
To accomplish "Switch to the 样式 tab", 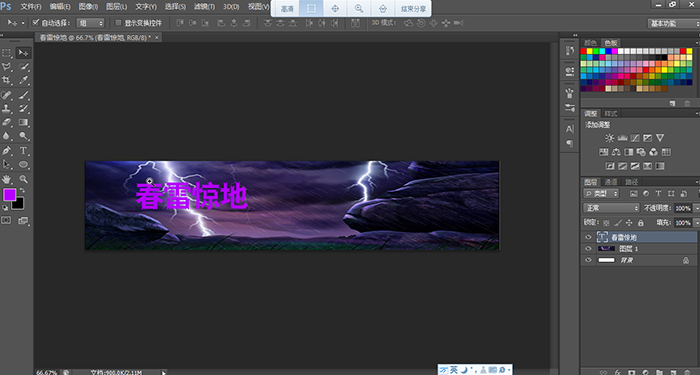I will coord(611,113).
